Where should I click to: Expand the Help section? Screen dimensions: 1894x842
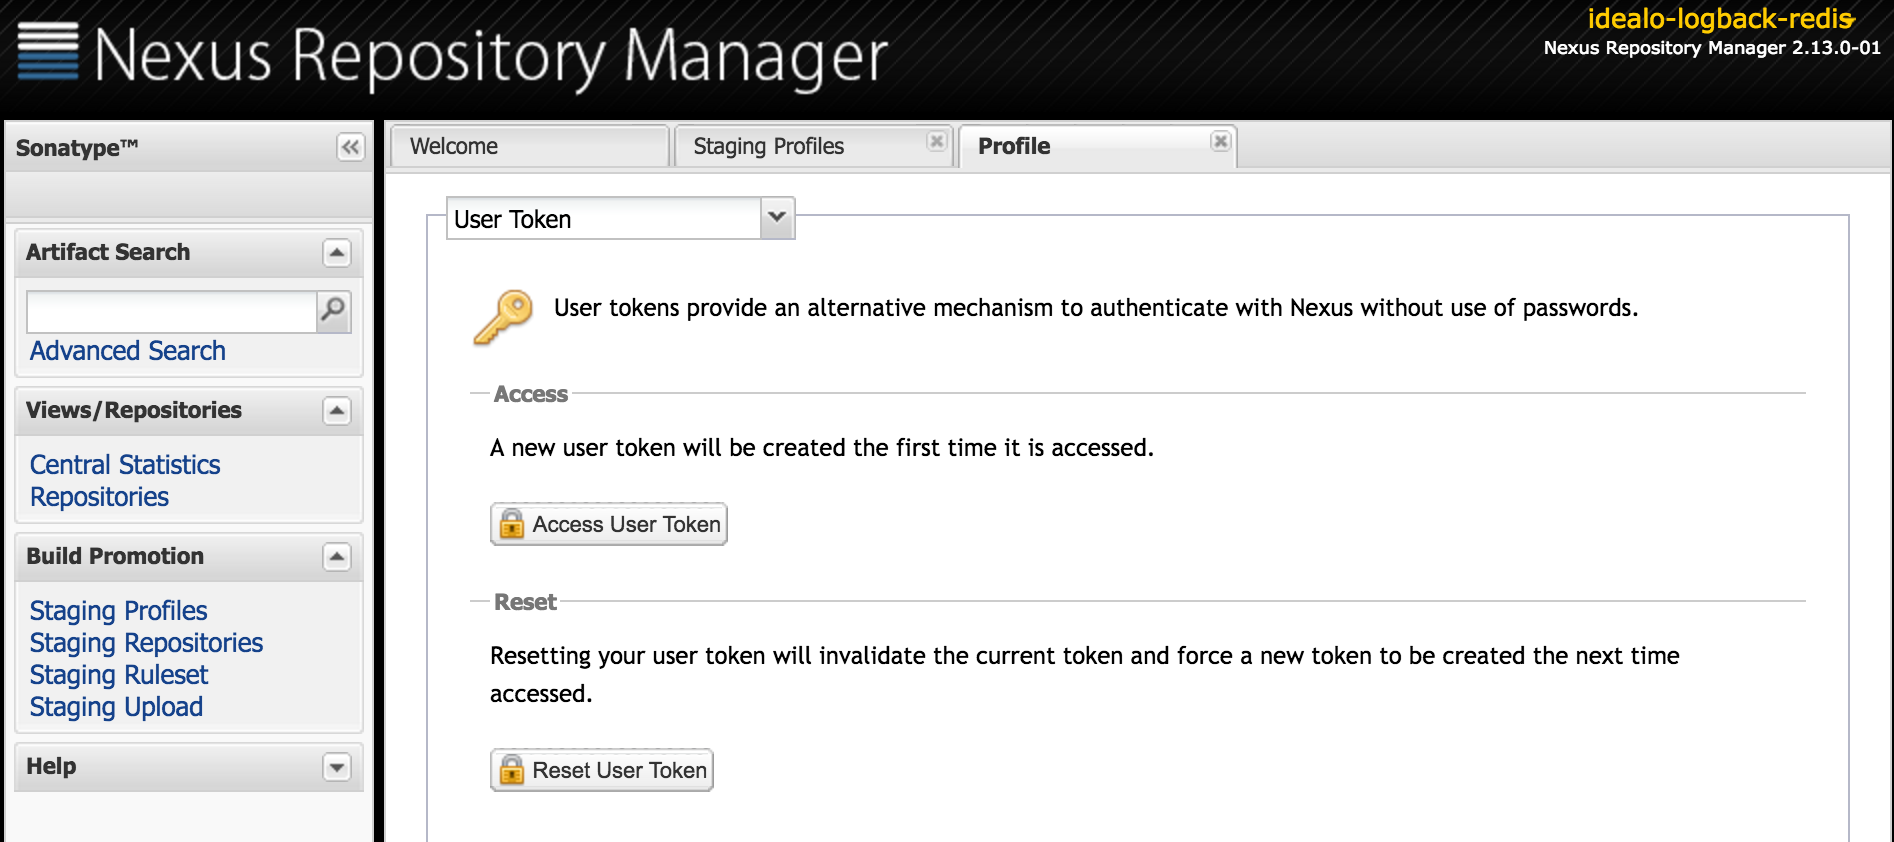(337, 767)
